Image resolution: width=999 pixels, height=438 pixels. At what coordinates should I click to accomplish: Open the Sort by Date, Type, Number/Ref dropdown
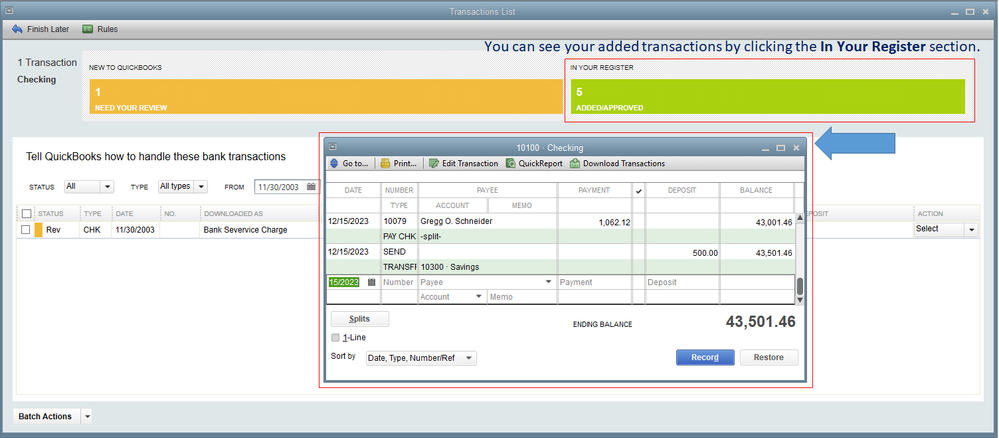[421, 358]
